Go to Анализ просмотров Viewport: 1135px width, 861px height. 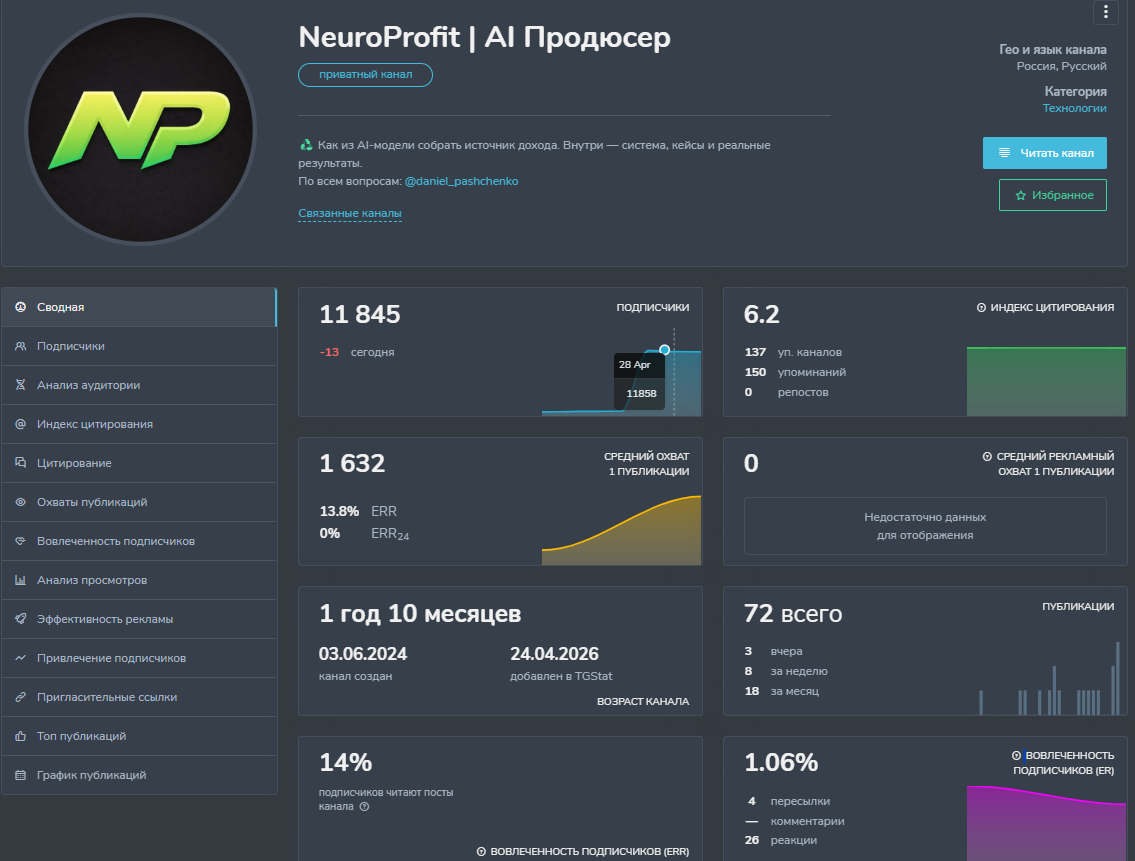pos(139,580)
